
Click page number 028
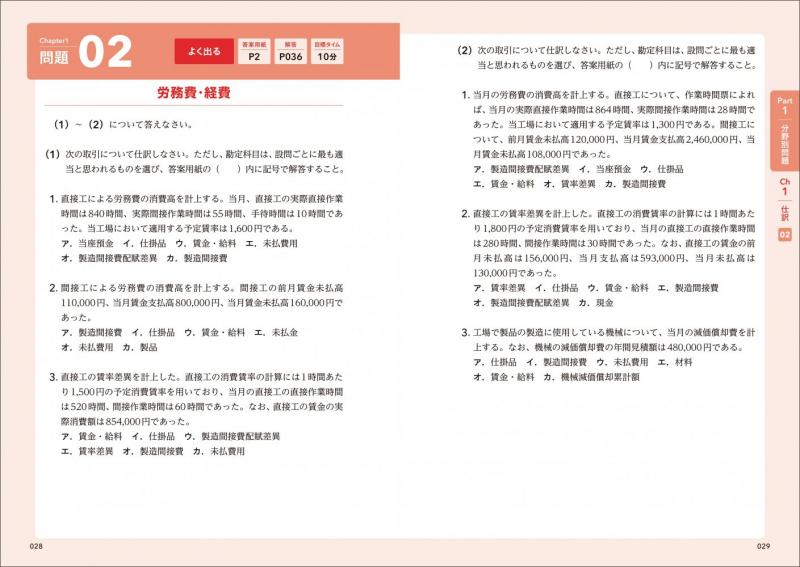[36, 546]
